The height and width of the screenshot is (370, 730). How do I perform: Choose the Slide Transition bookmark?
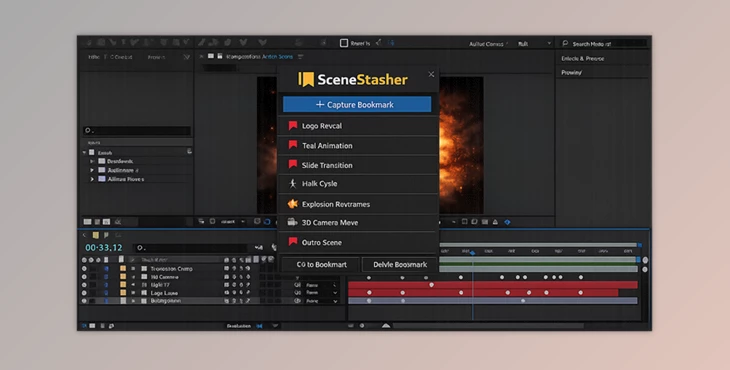tap(358, 165)
